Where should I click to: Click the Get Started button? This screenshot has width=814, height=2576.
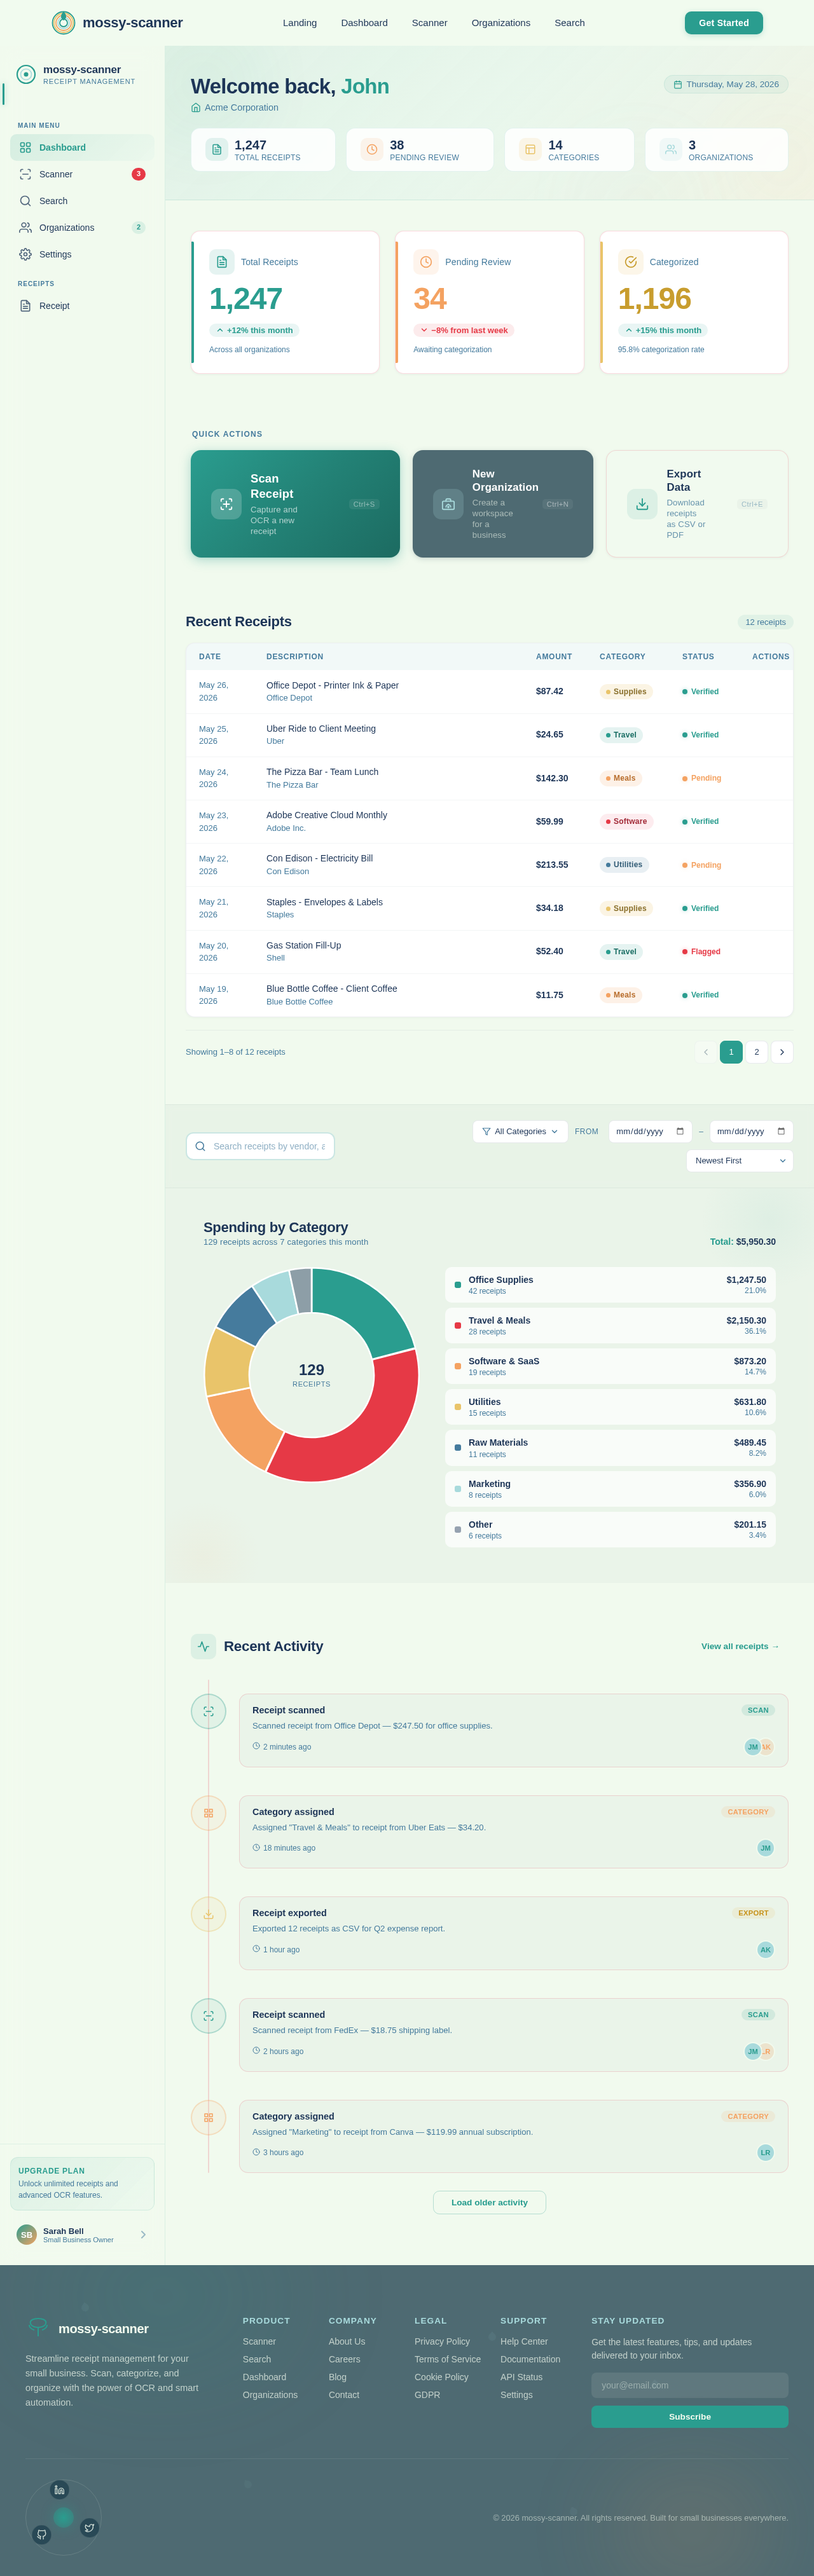coord(723,23)
